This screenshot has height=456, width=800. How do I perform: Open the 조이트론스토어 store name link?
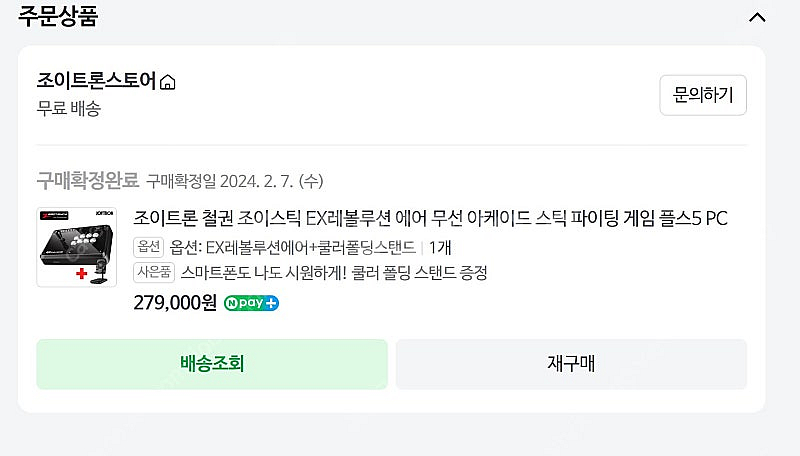tap(96, 82)
